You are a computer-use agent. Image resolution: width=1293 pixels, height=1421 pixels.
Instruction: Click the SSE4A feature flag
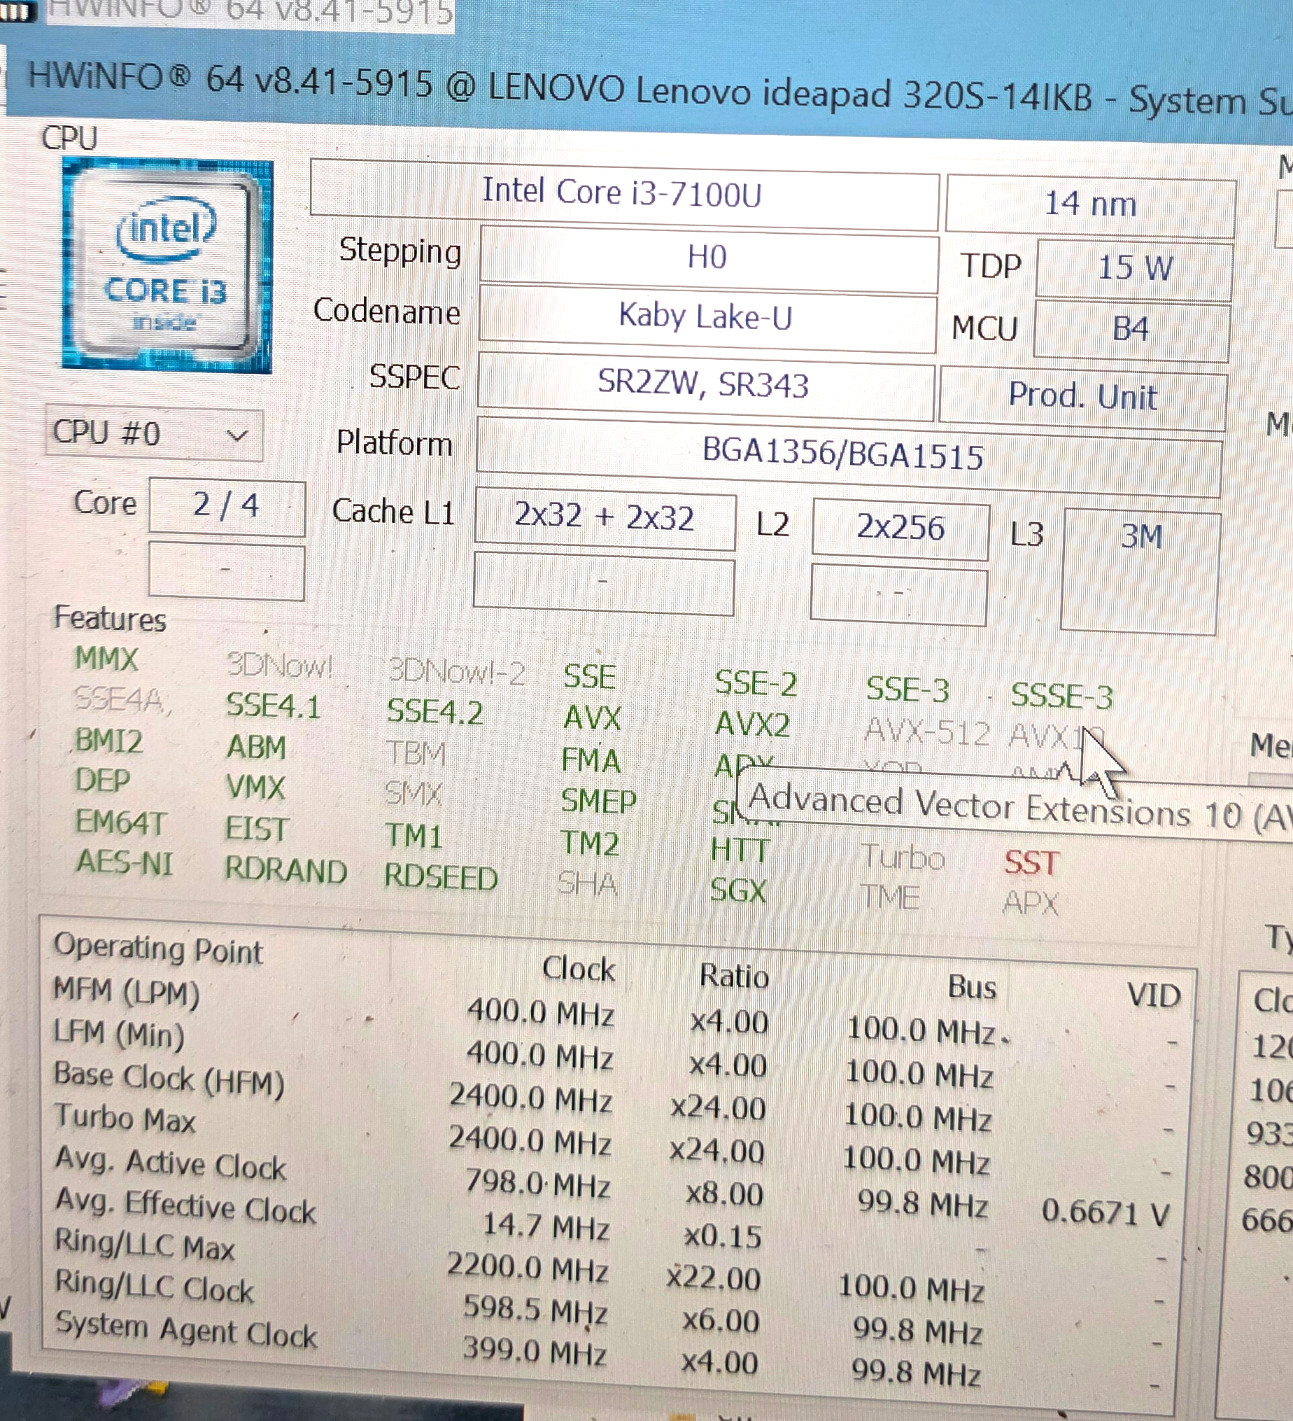coord(120,700)
